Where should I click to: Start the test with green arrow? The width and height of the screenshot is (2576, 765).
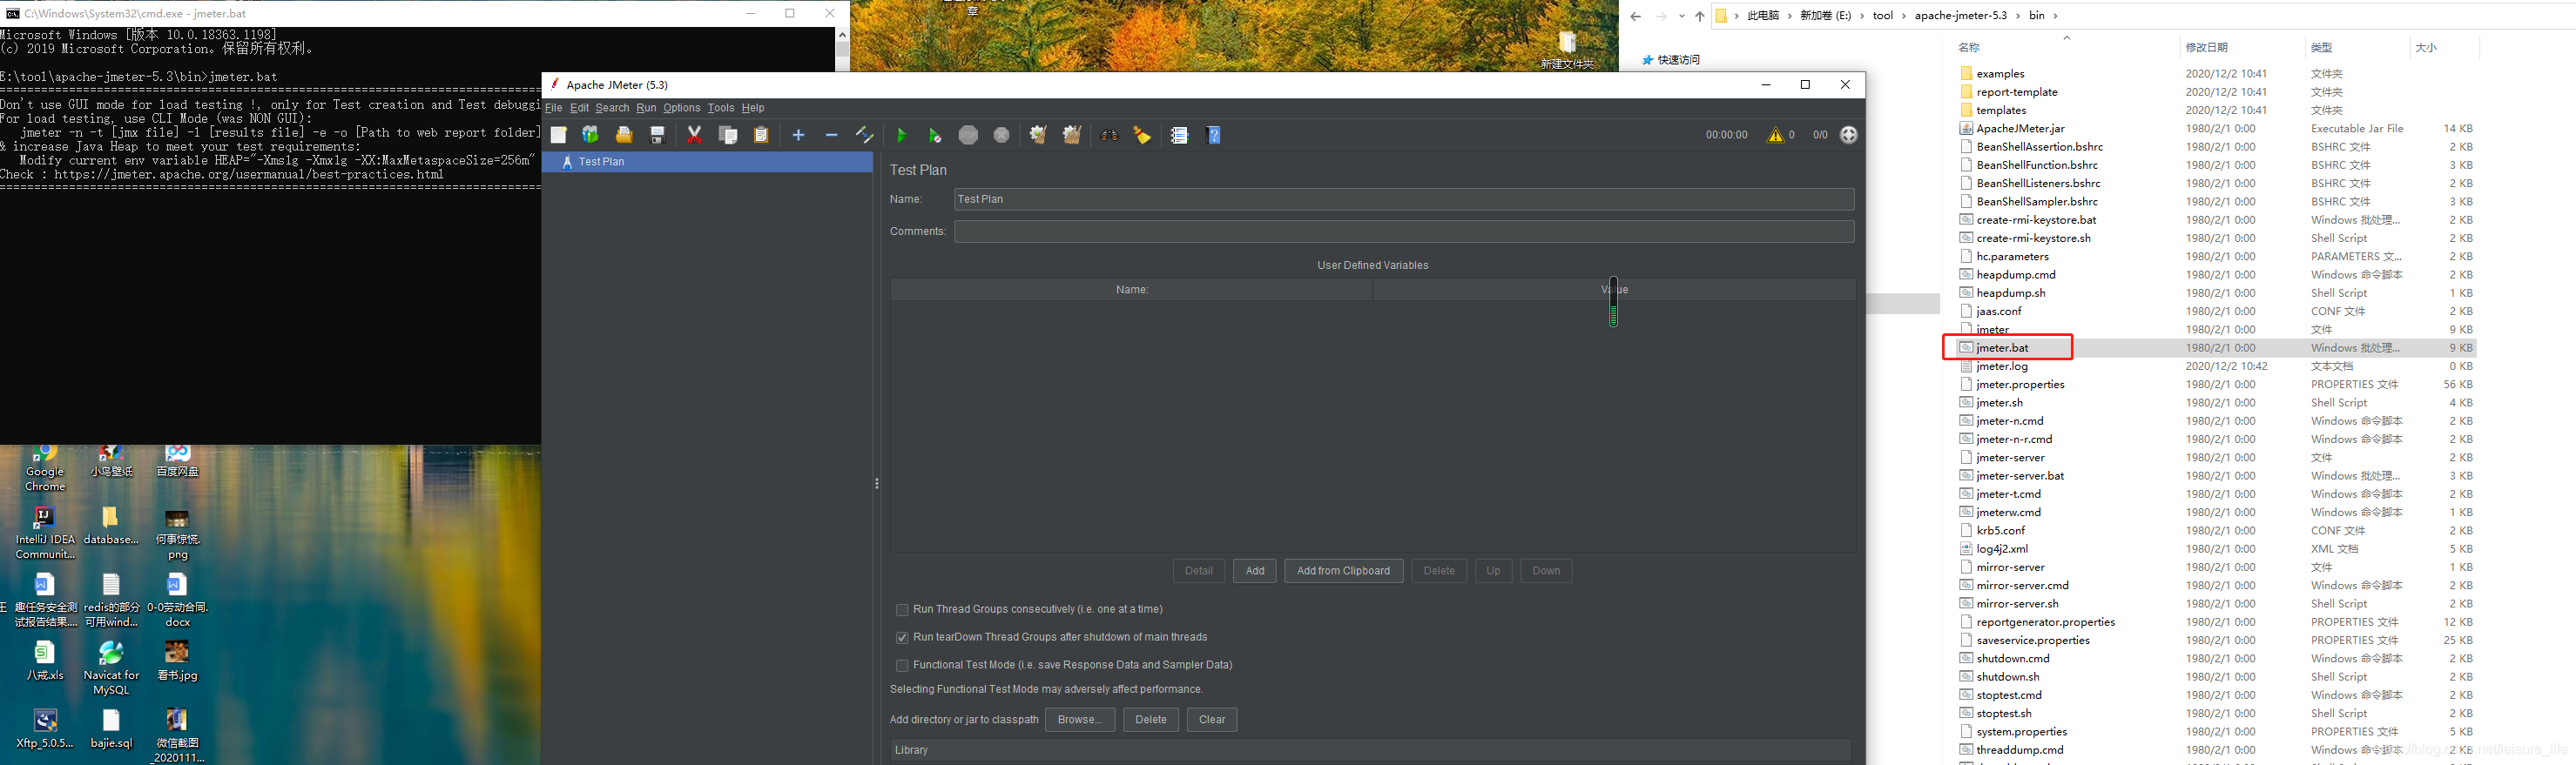tap(902, 135)
